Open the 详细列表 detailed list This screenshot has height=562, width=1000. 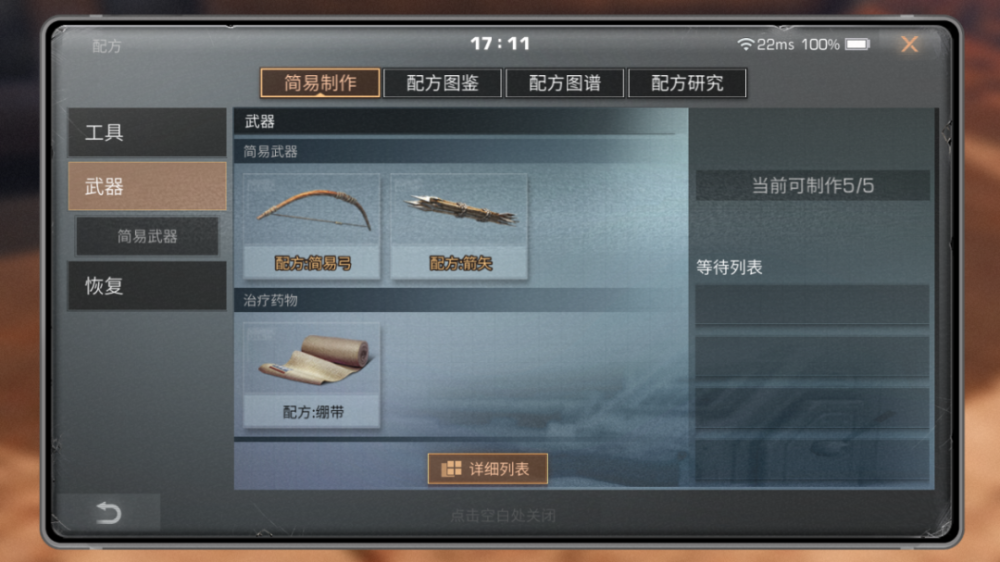coord(488,469)
